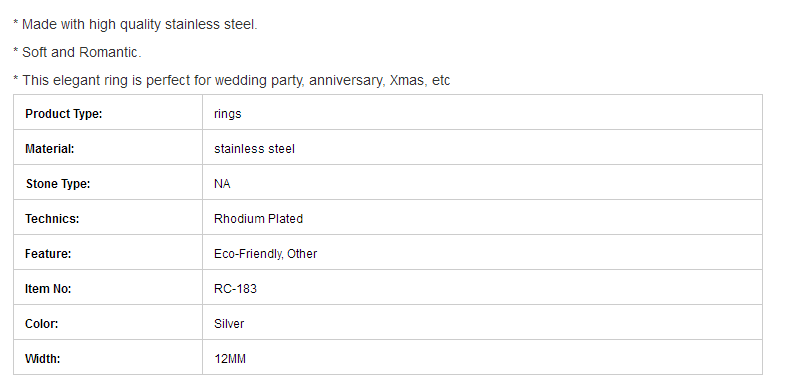This screenshot has width=787, height=378.
Task: Click the 'This elegant ring is perfect' line
Action: pos(231,80)
